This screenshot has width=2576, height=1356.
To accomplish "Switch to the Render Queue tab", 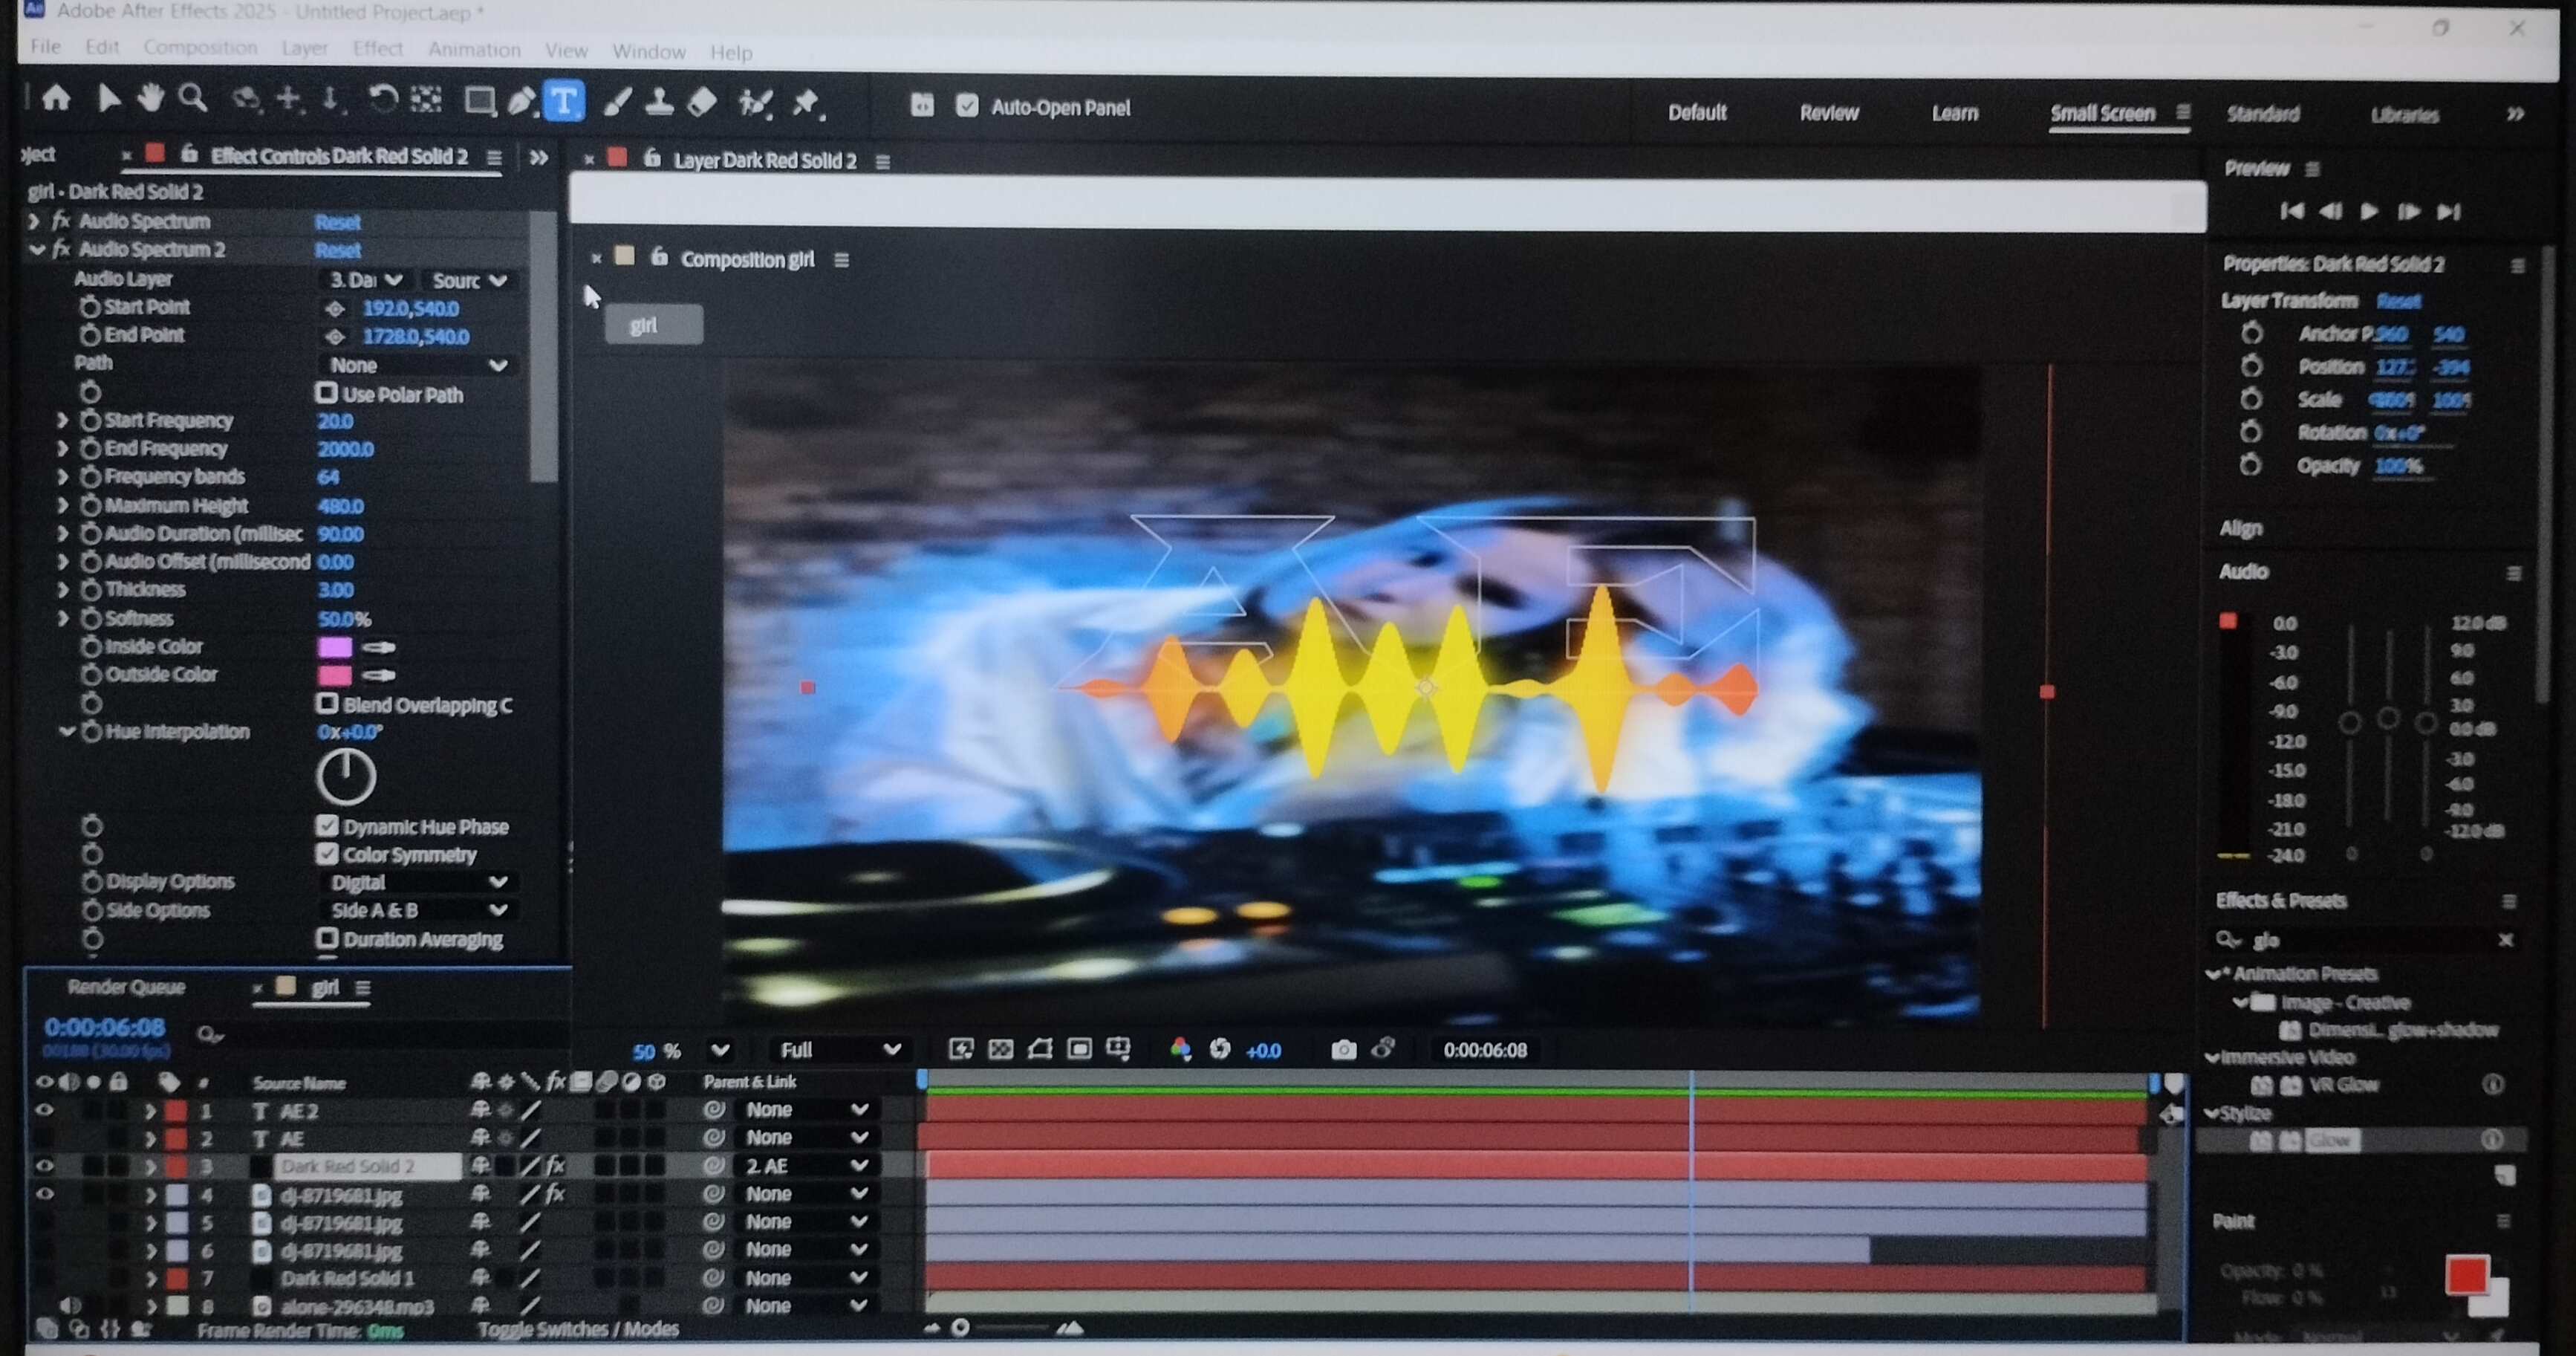I will coord(126,987).
